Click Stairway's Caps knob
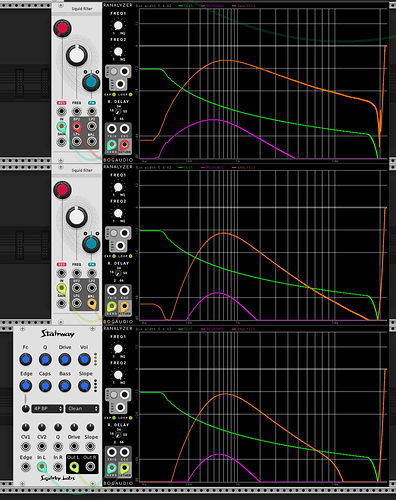This screenshot has height=500, width=396. coord(45,386)
